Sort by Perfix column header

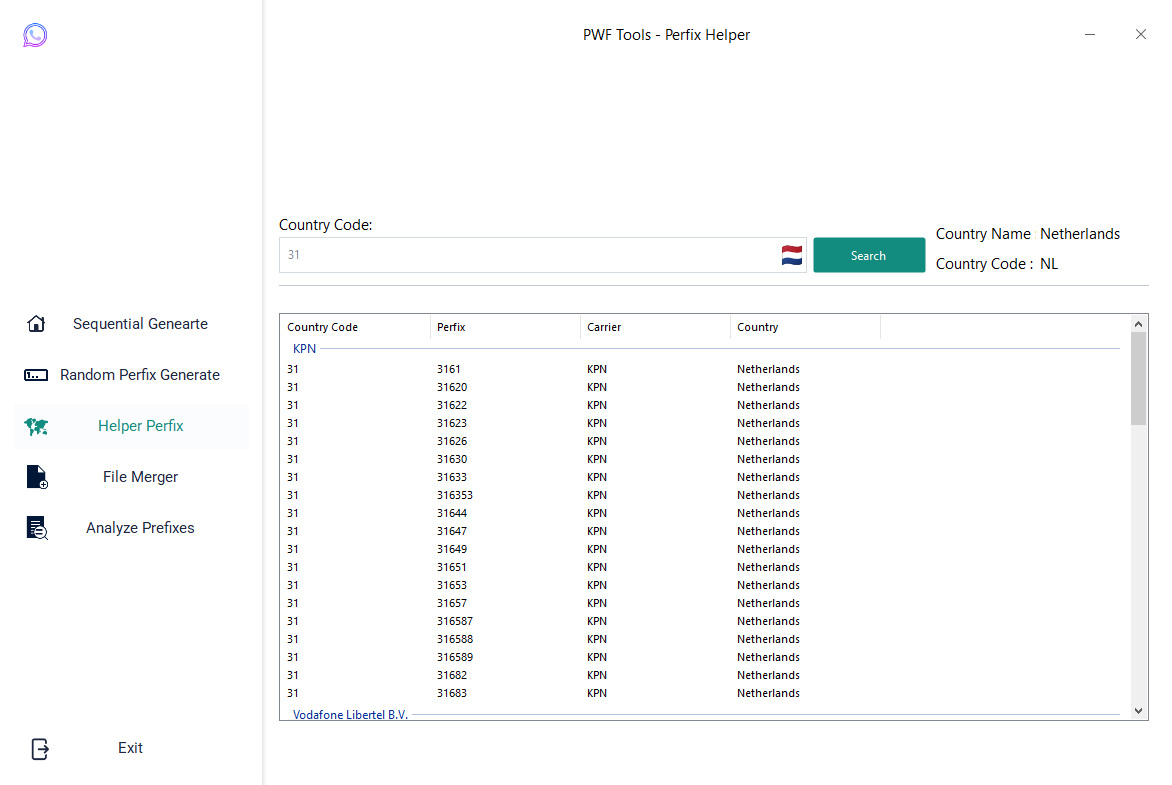click(505, 327)
